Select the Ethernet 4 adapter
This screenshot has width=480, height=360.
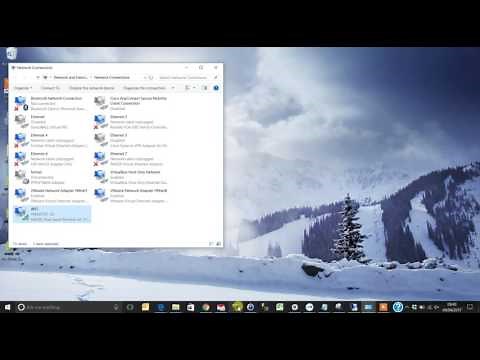[52, 140]
